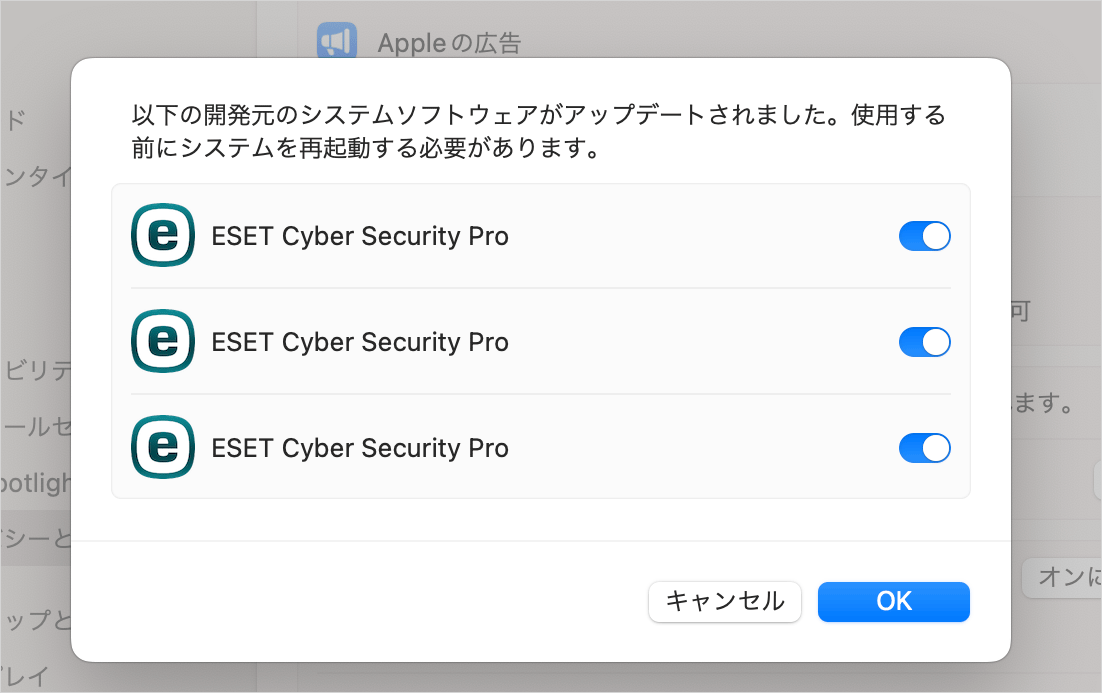The width and height of the screenshot is (1102, 693).
Task: Confirm the system software update with OK
Action: 893,602
